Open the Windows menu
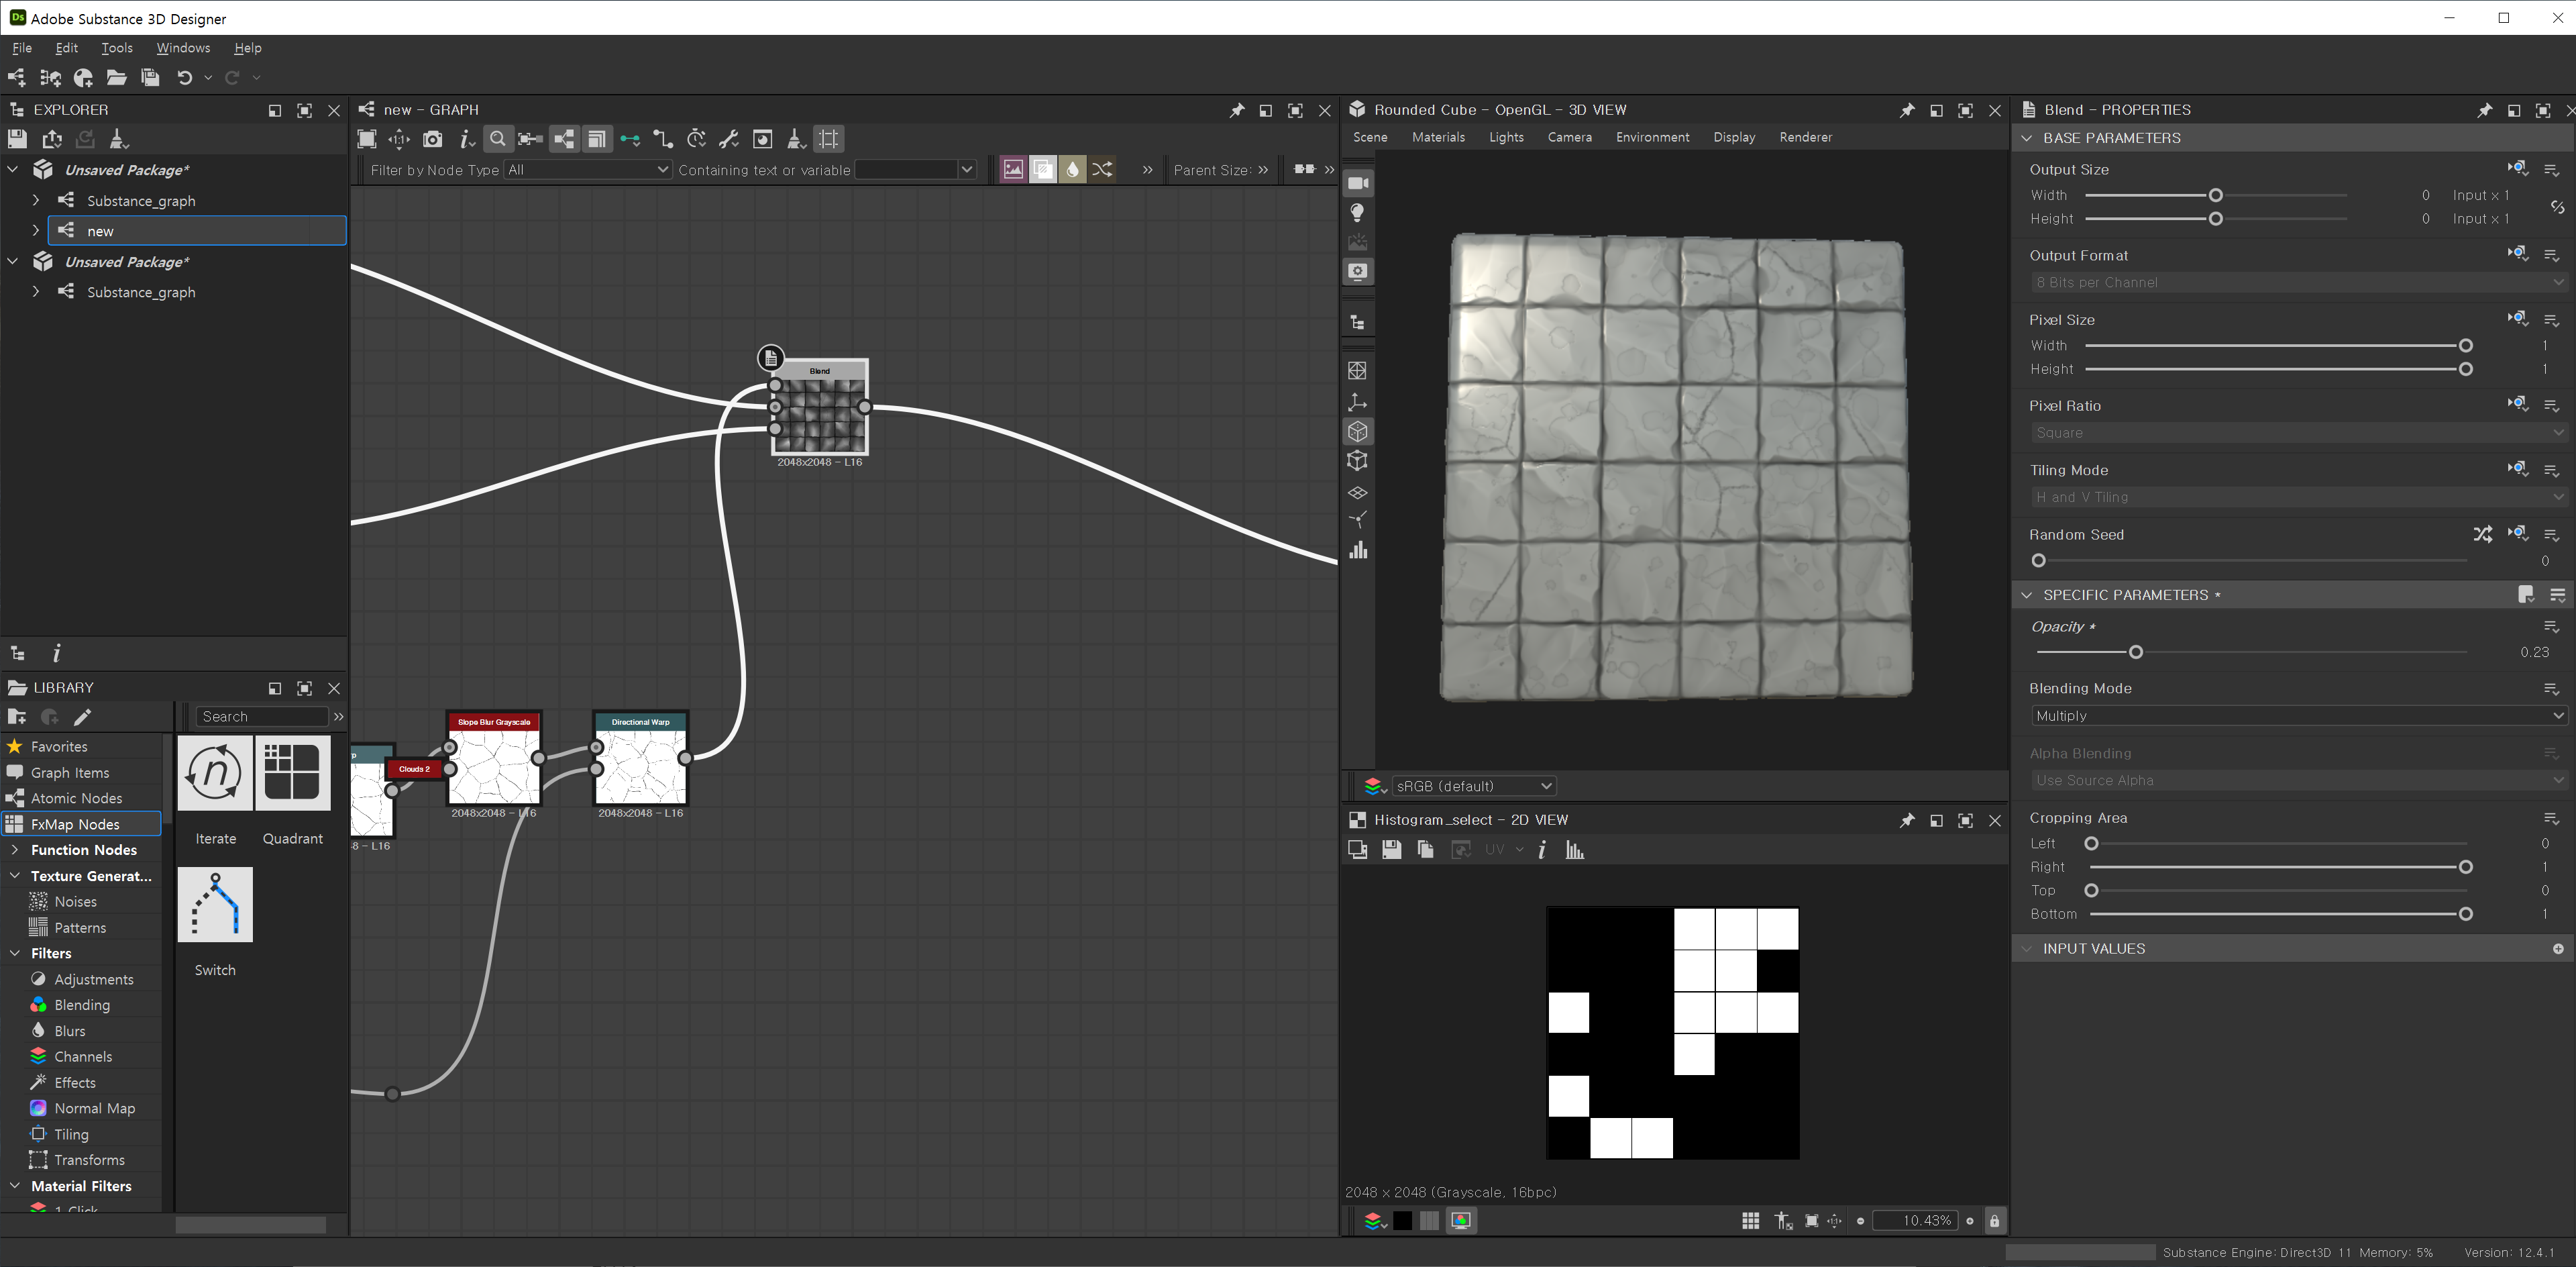The image size is (2576, 1267). [183, 48]
